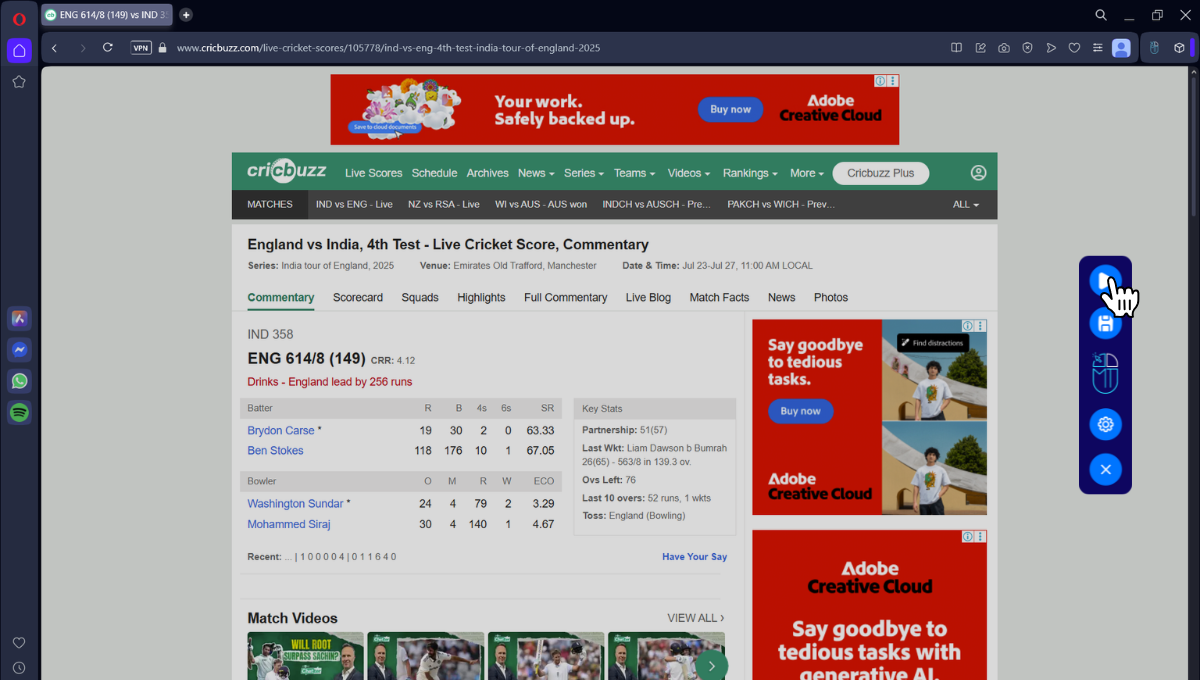The image size is (1200, 680).
Task: Open the Opera Easy Setup sliders icon
Action: click(1098, 48)
